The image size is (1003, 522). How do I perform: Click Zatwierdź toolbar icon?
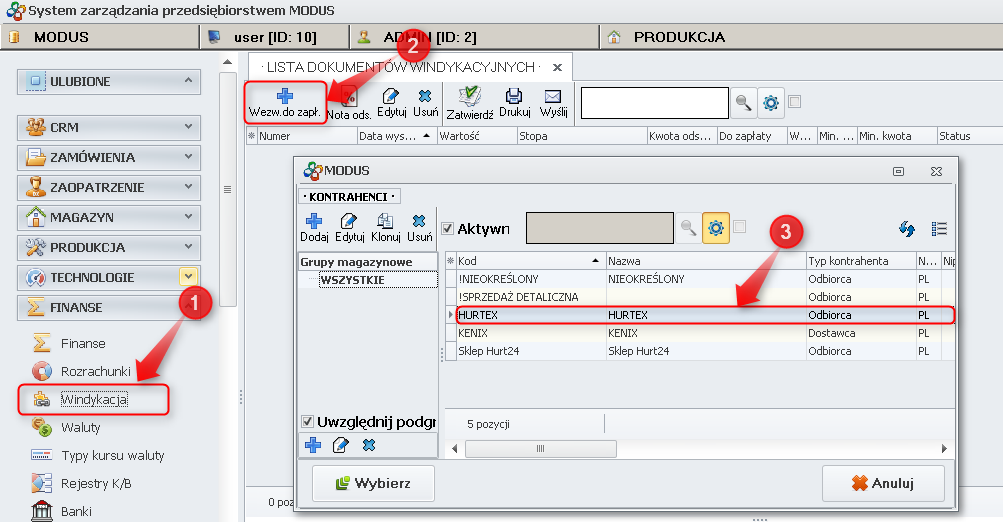(x=470, y=96)
